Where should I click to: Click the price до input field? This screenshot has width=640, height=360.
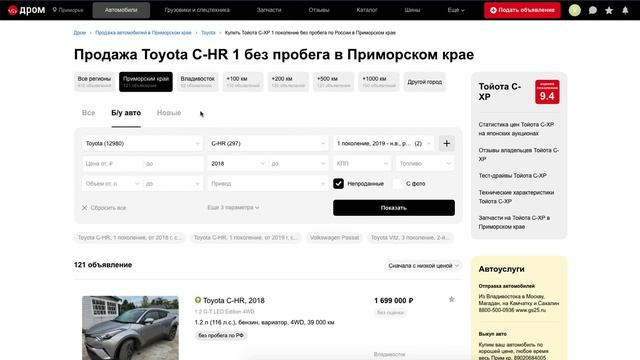coord(173,164)
